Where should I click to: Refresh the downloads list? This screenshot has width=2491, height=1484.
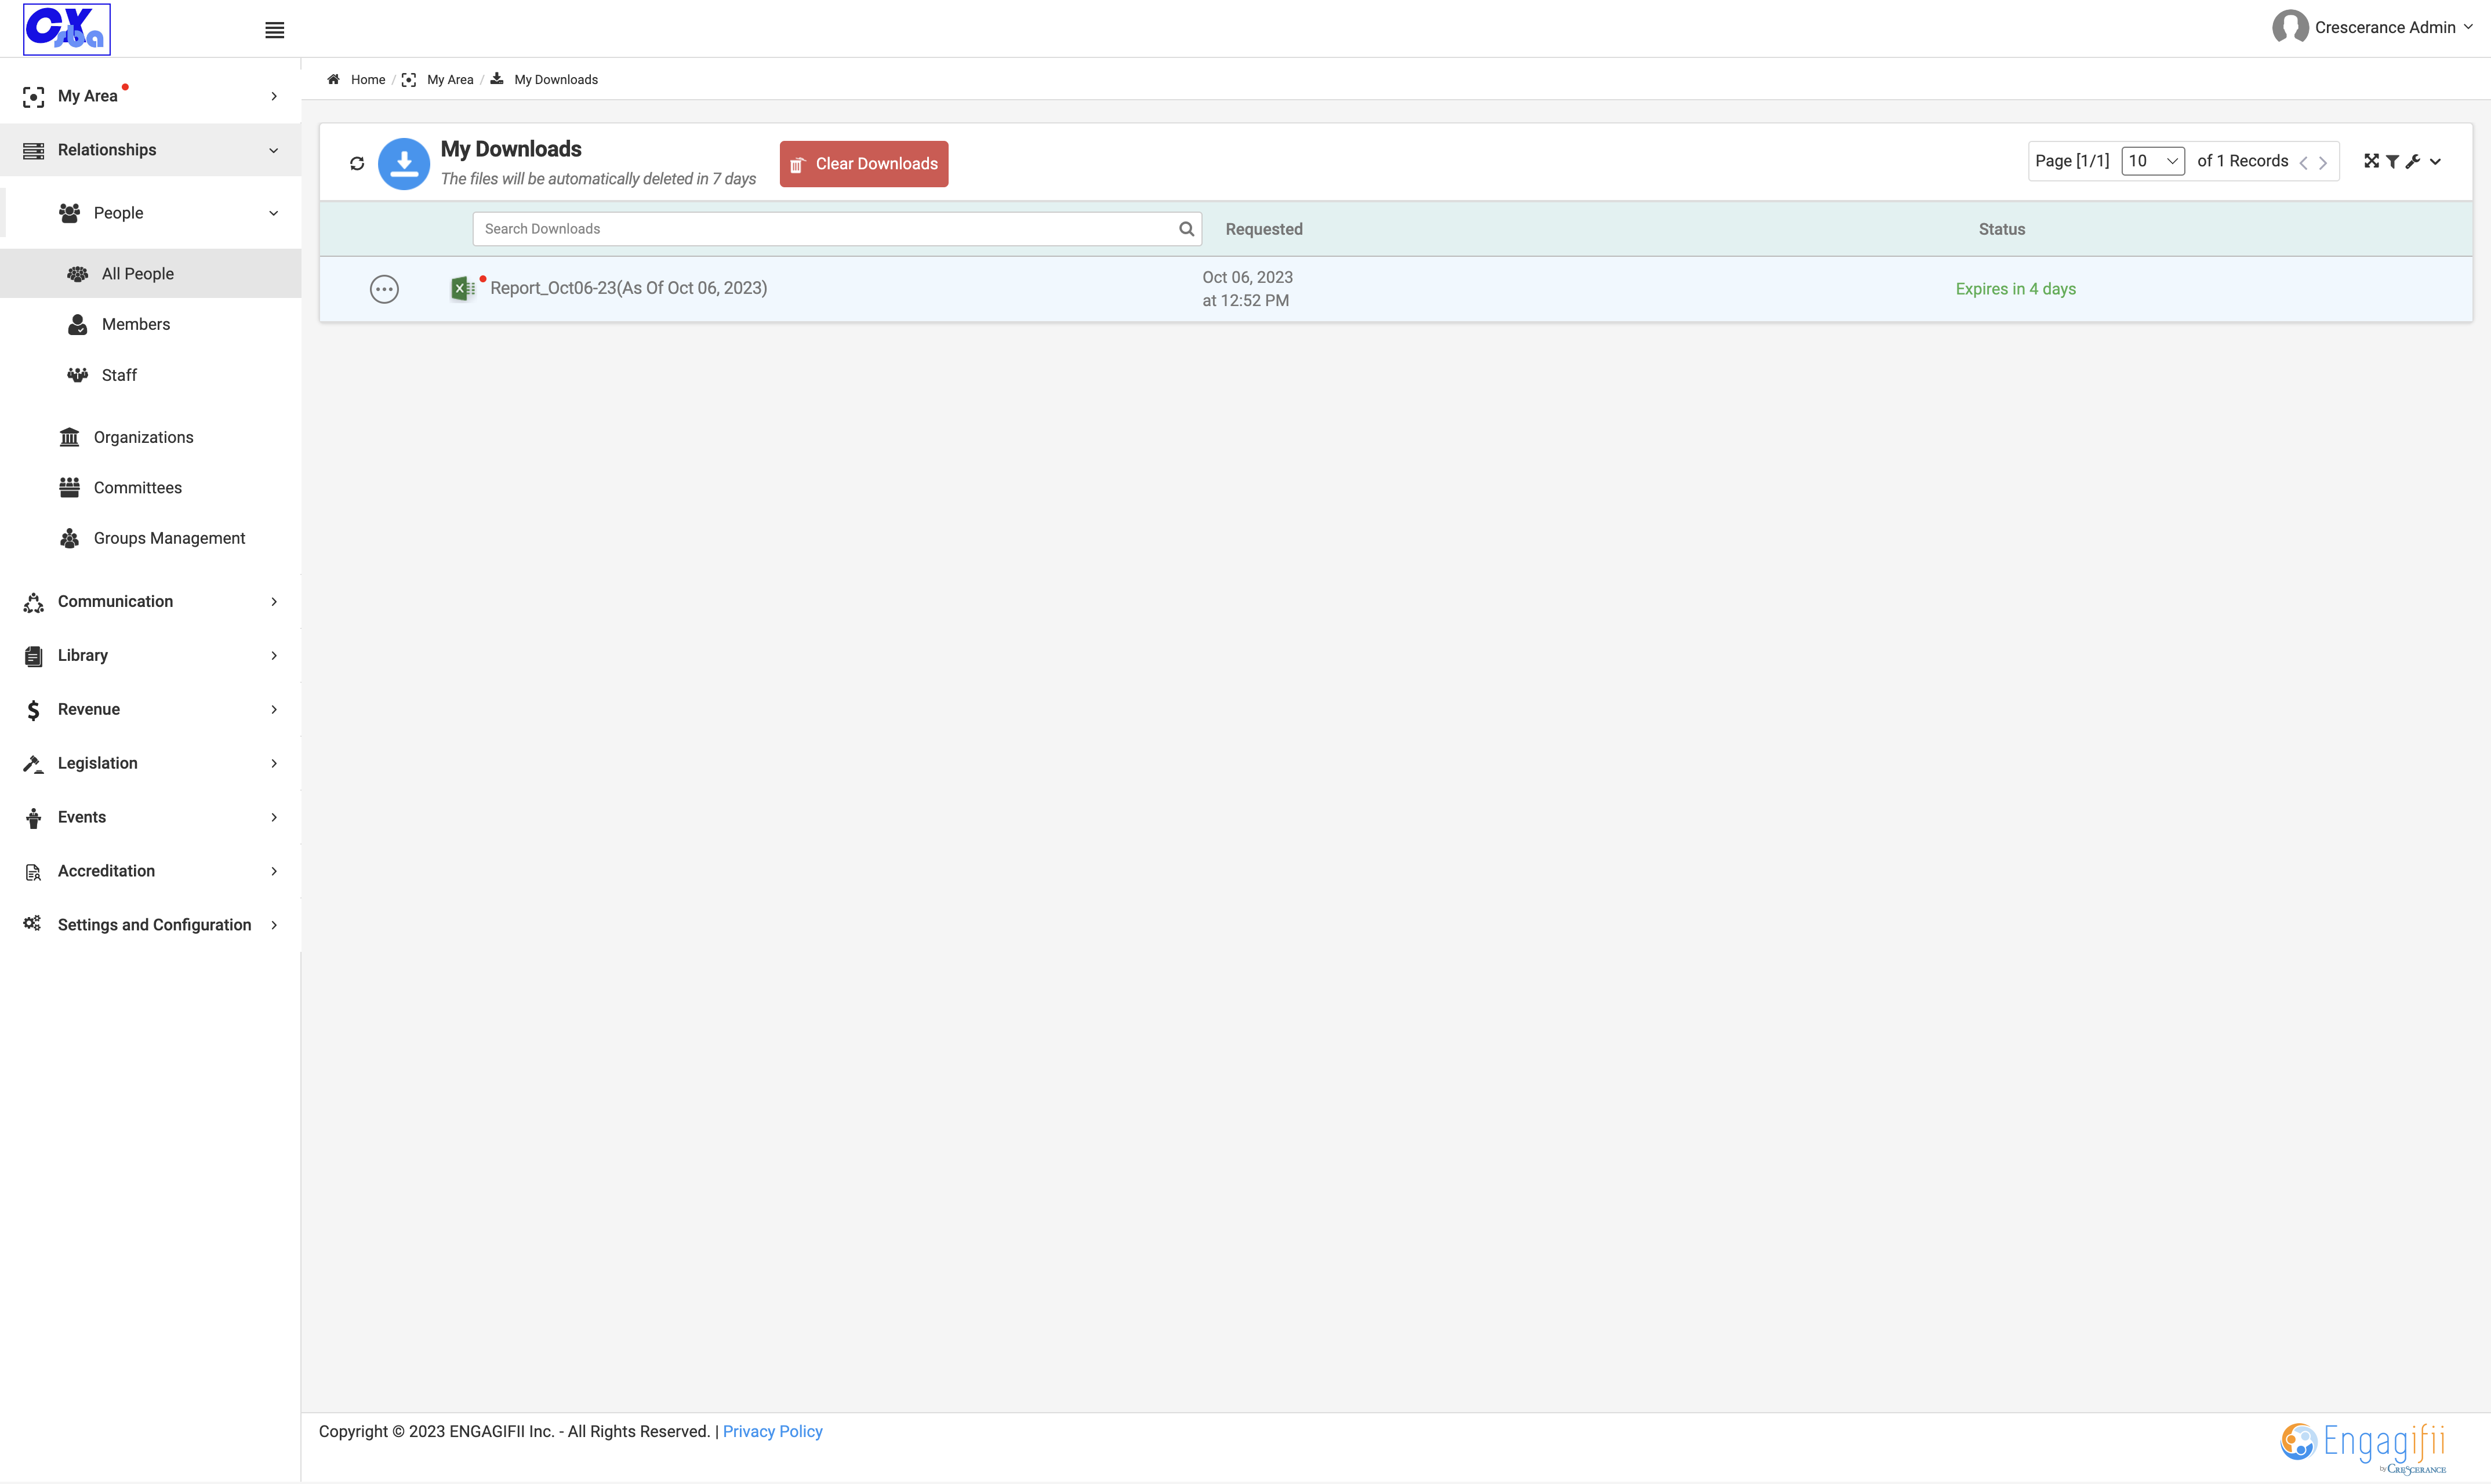click(357, 163)
